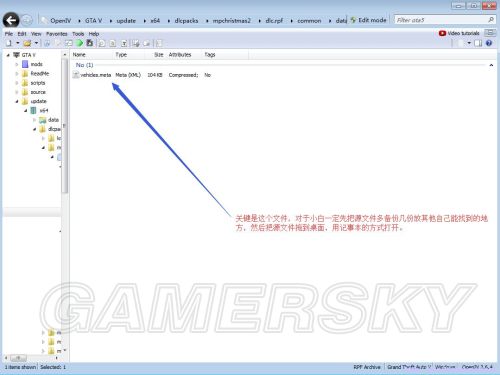Expand the scripts tree node

coord(16,83)
